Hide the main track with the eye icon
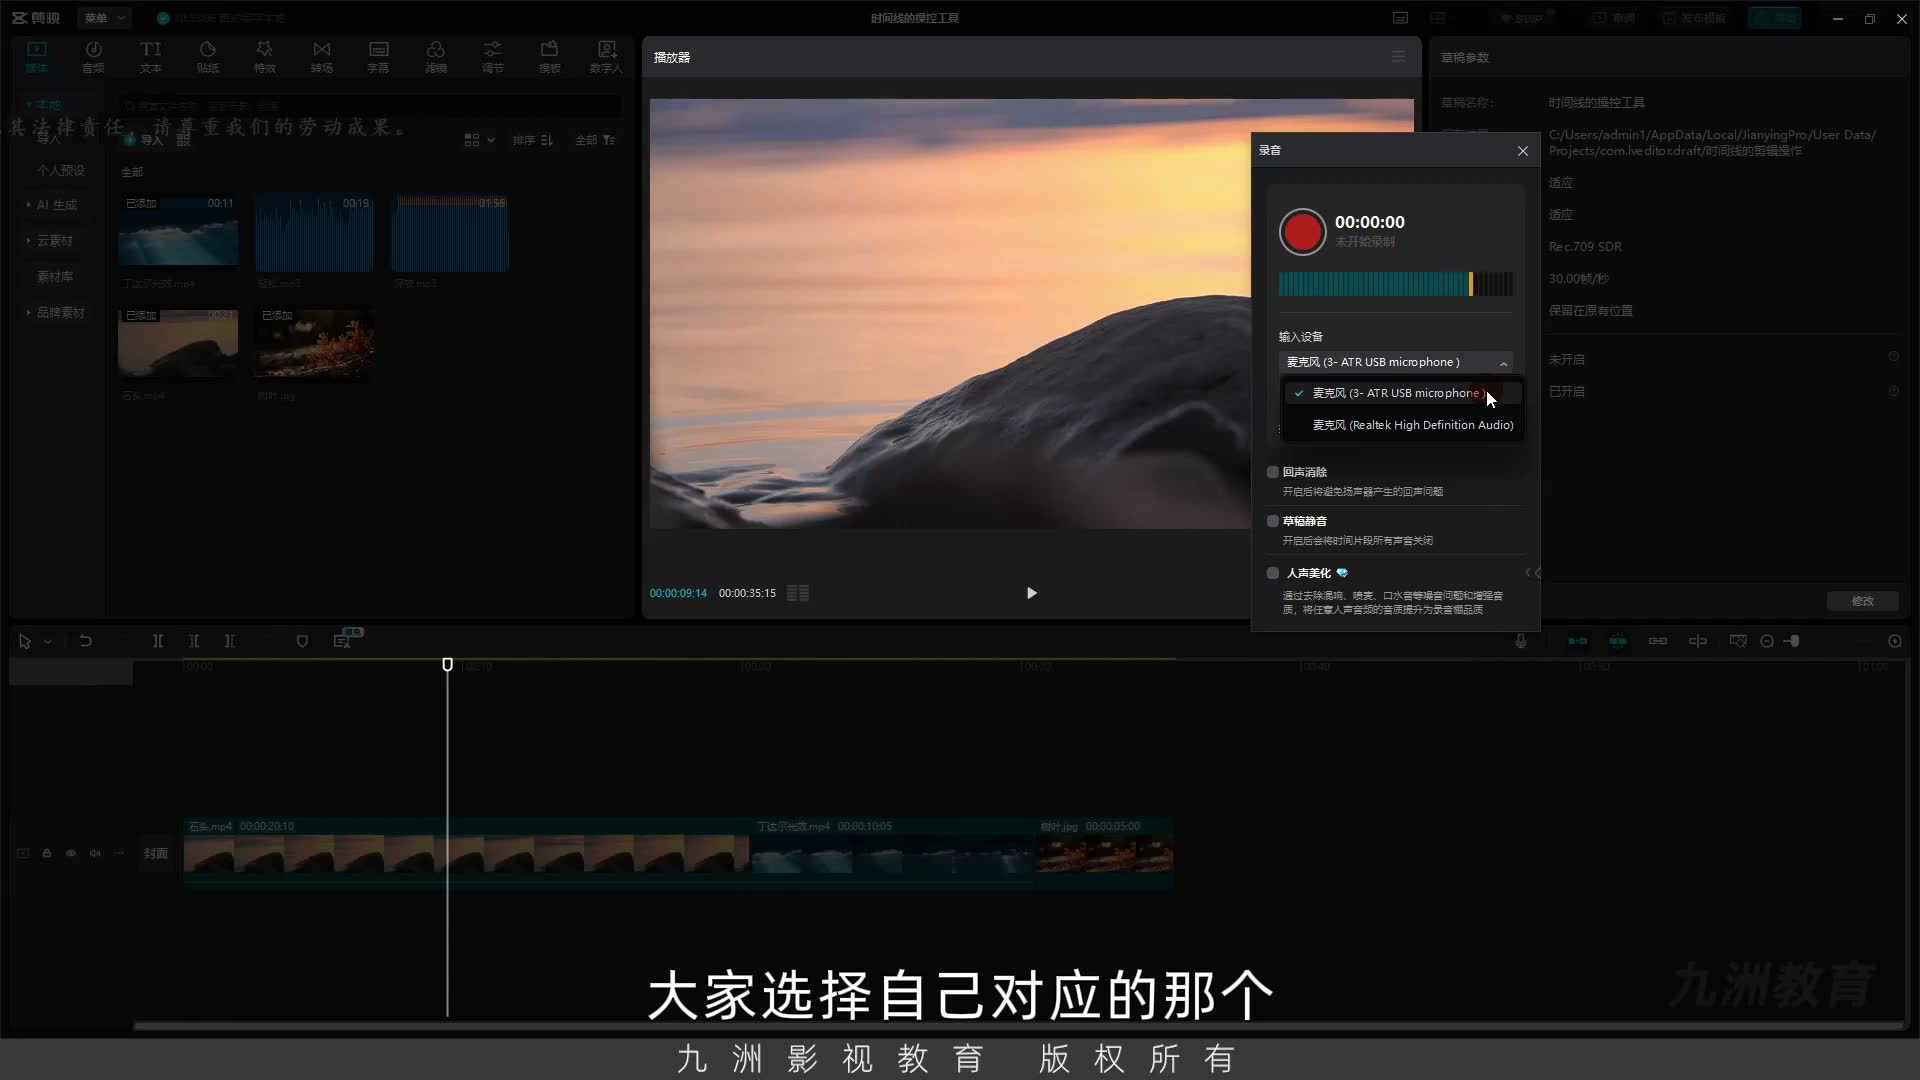Screen dimensions: 1920x1080 [70, 853]
